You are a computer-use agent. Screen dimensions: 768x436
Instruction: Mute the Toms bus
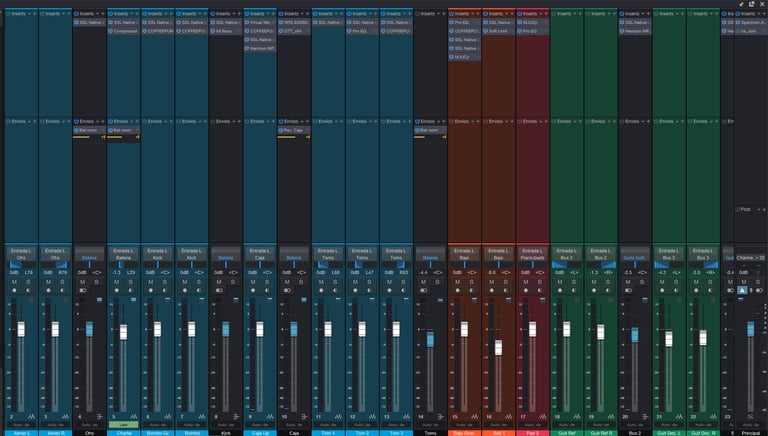coord(424,282)
